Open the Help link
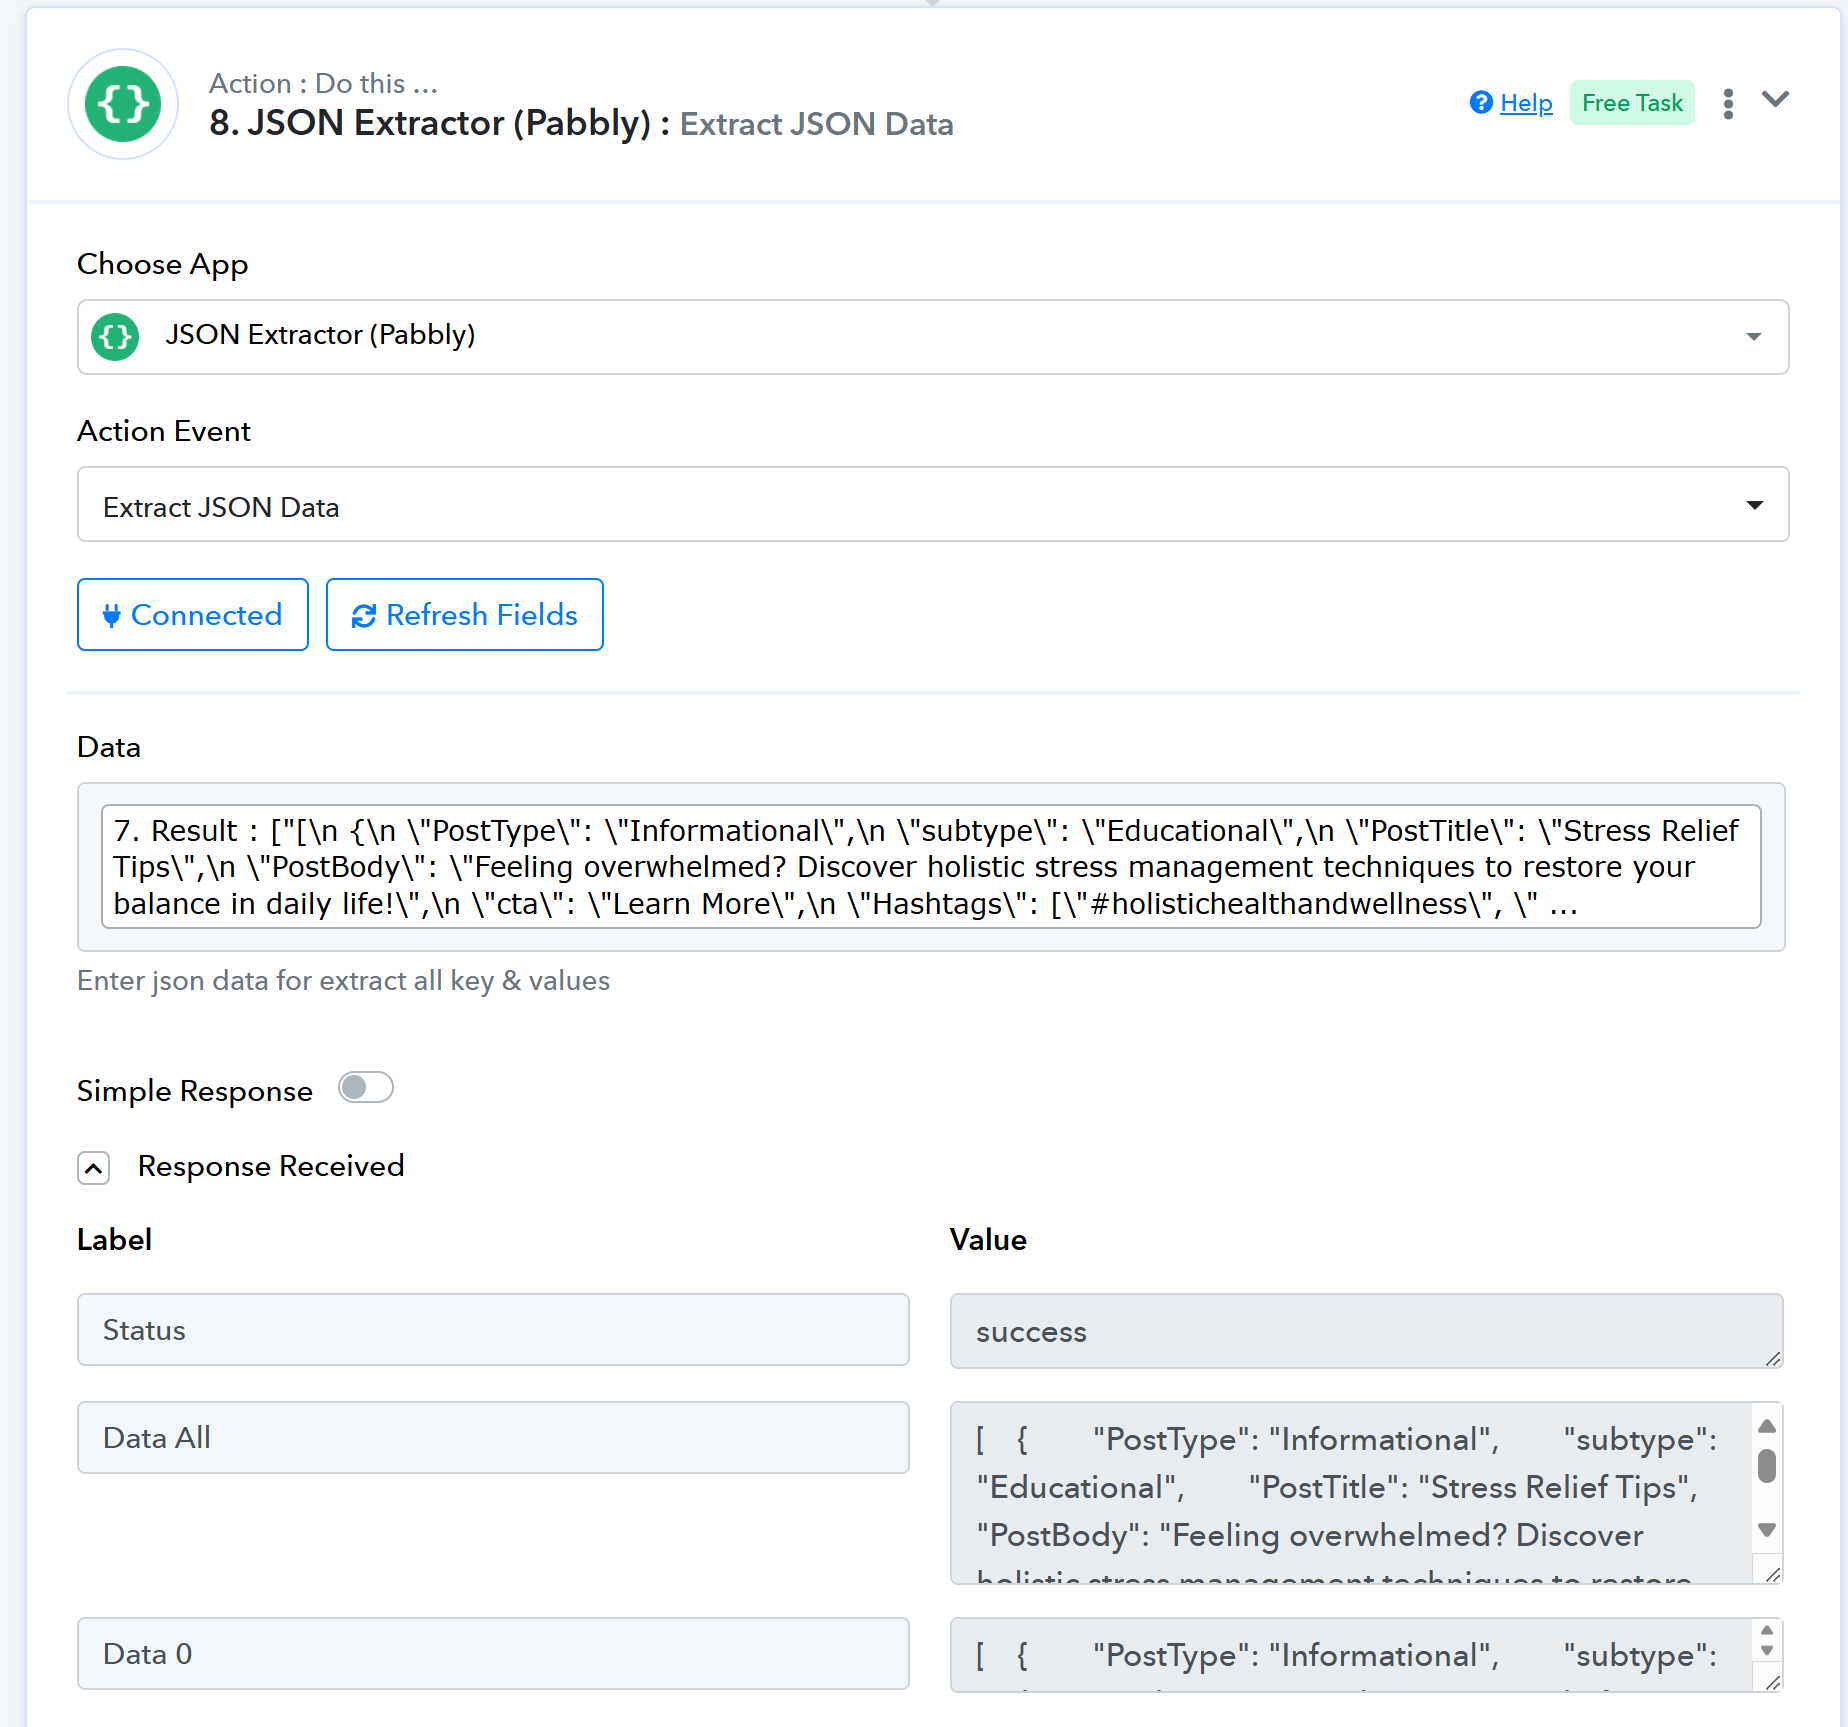This screenshot has height=1727, width=1848. point(1526,103)
